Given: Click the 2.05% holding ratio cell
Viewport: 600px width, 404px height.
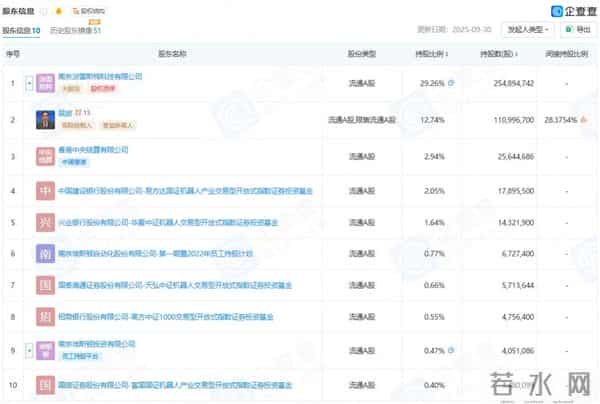Looking at the screenshot, I should (x=434, y=191).
